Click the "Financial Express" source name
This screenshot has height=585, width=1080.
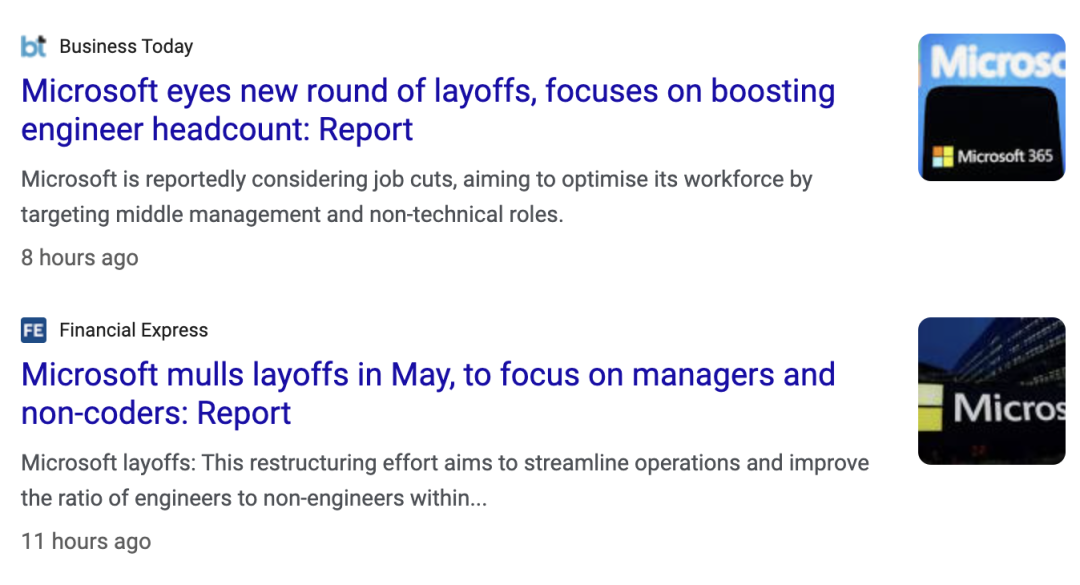(134, 330)
